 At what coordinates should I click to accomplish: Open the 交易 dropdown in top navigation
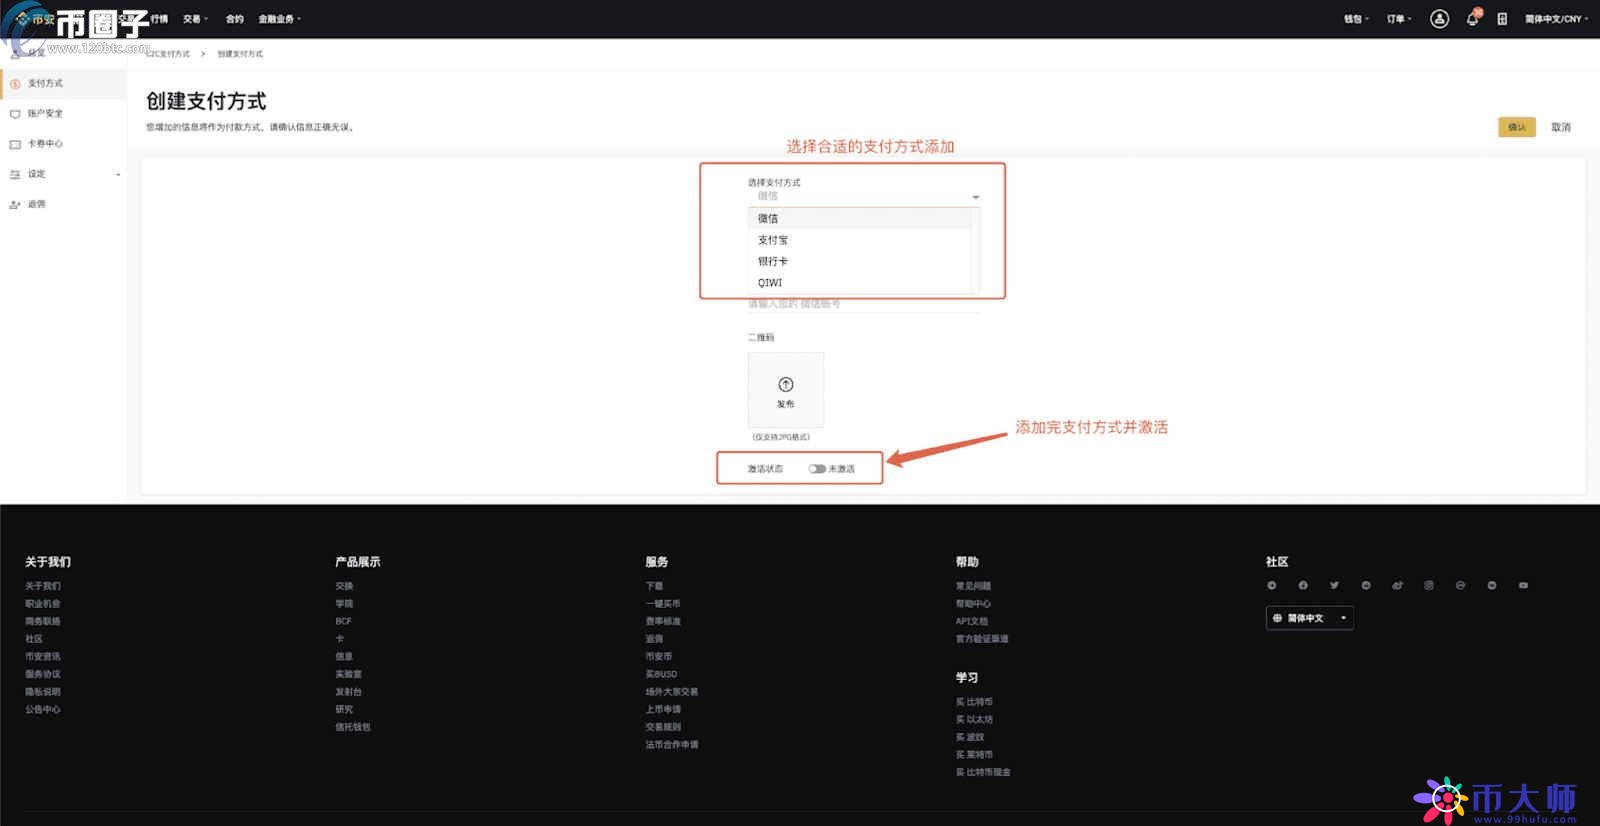click(195, 19)
